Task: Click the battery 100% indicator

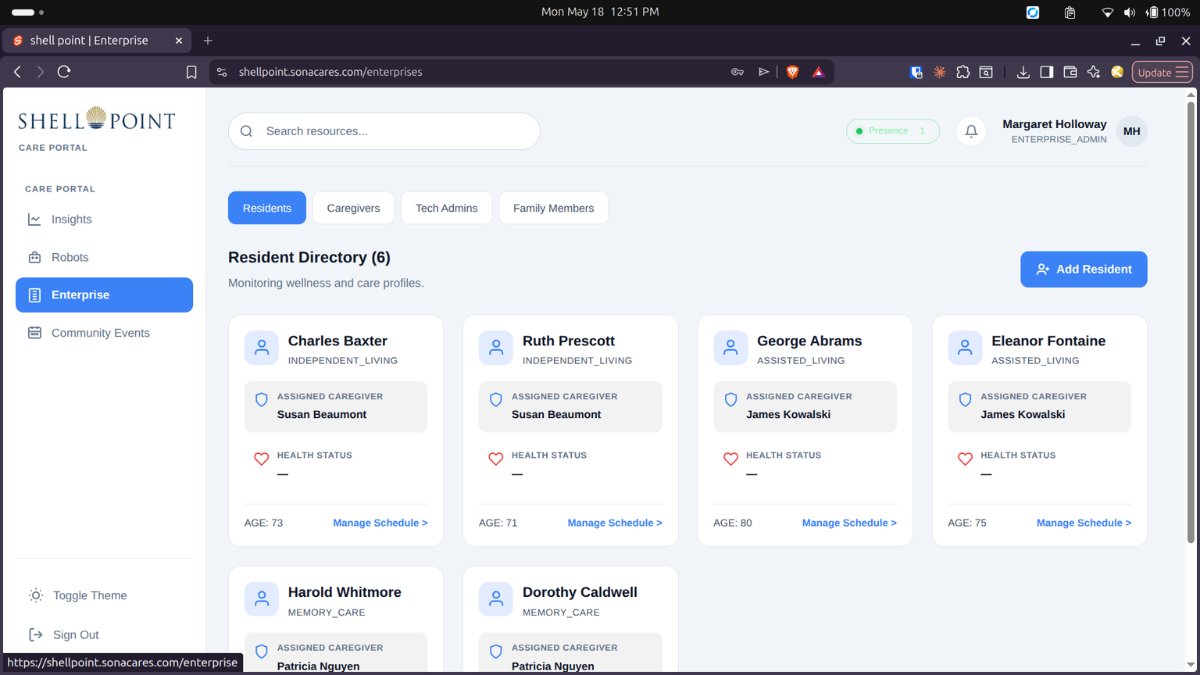Action: click(x=1168, y=12)
